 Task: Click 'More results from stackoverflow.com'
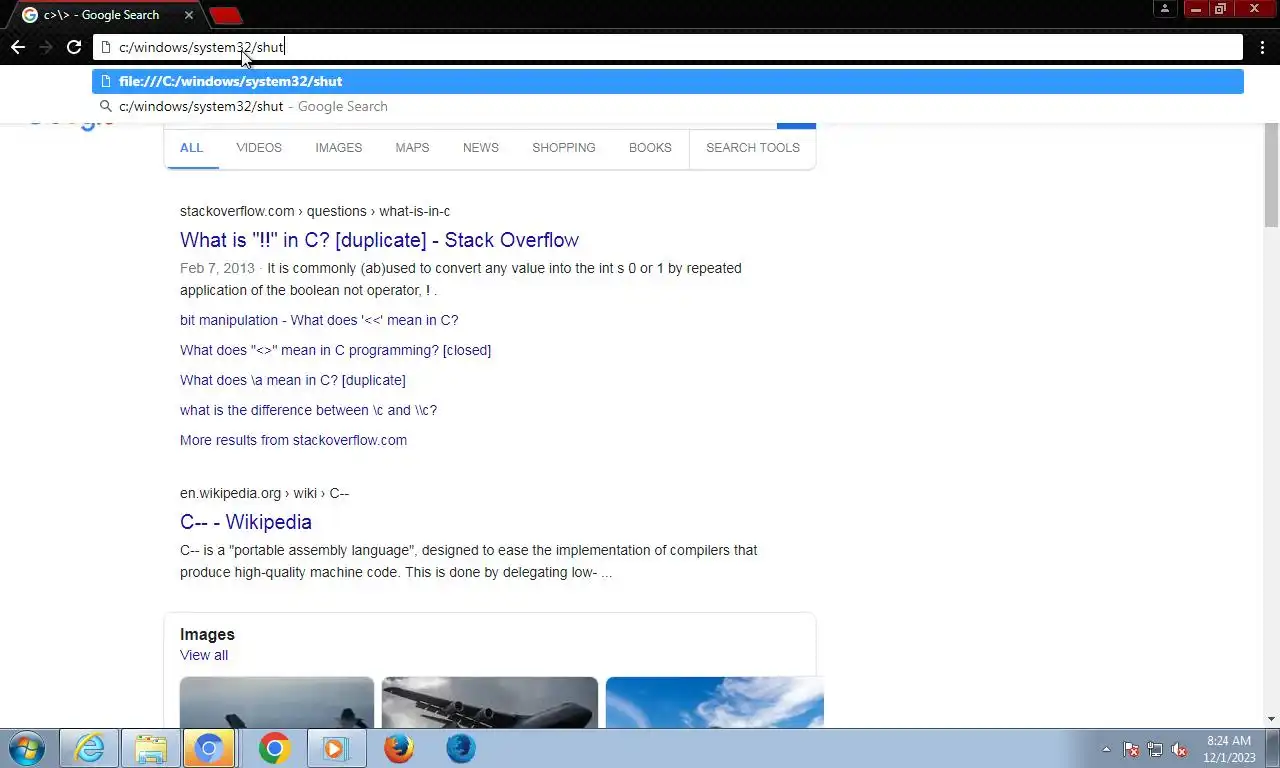293,440
